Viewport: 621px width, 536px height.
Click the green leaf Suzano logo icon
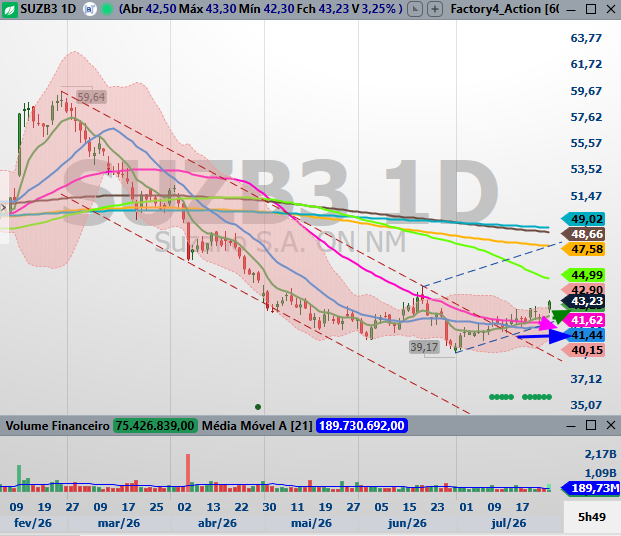click(x=9, y=9)
